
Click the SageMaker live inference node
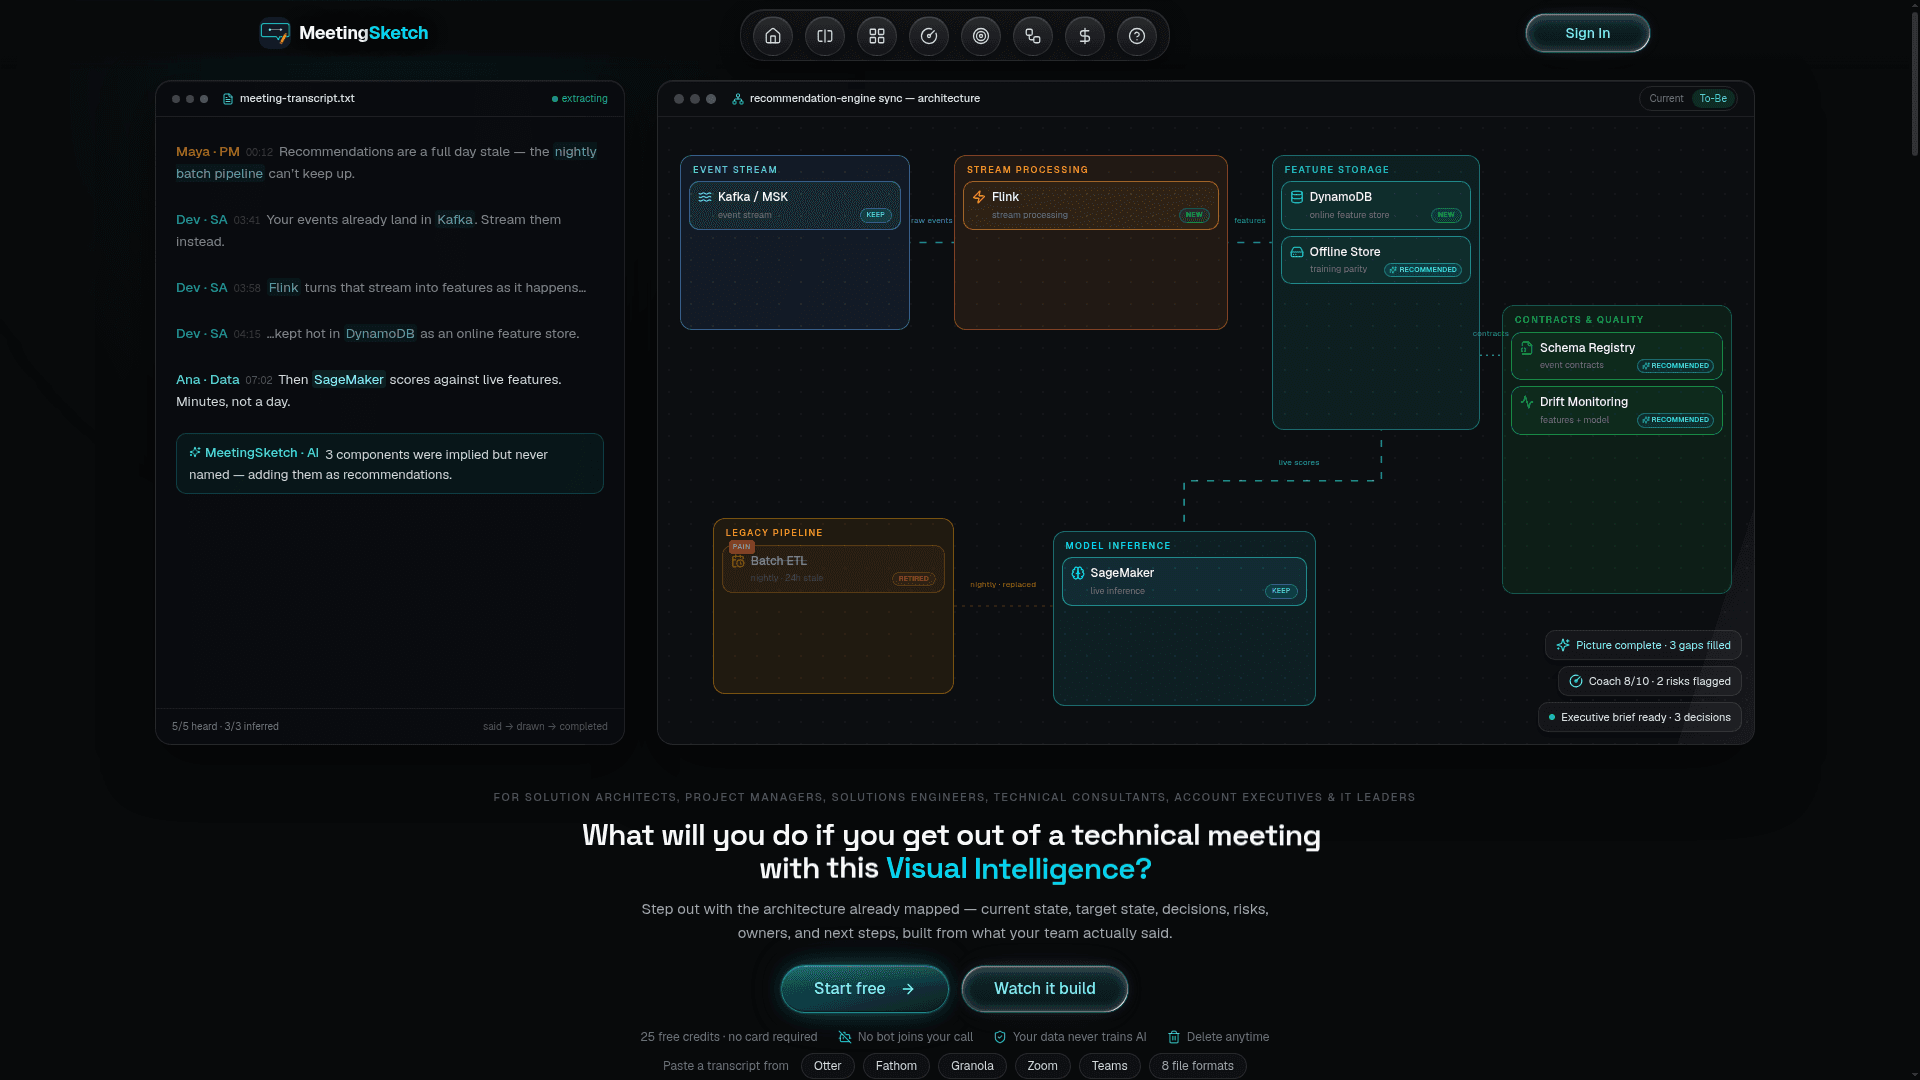click(1184, 581)
